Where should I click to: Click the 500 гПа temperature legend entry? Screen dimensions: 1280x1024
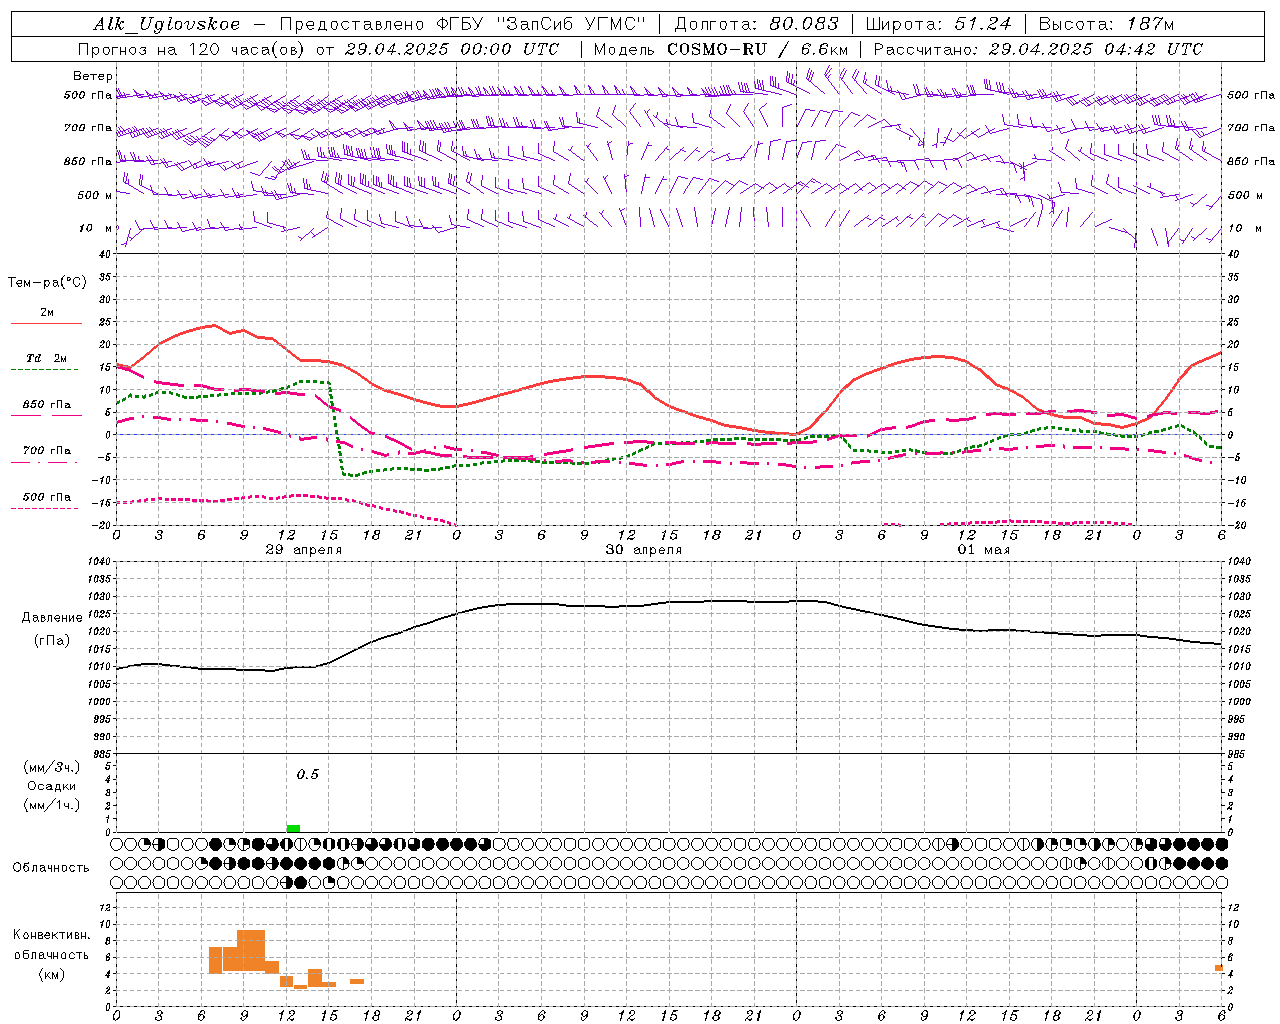coord(47,497)
